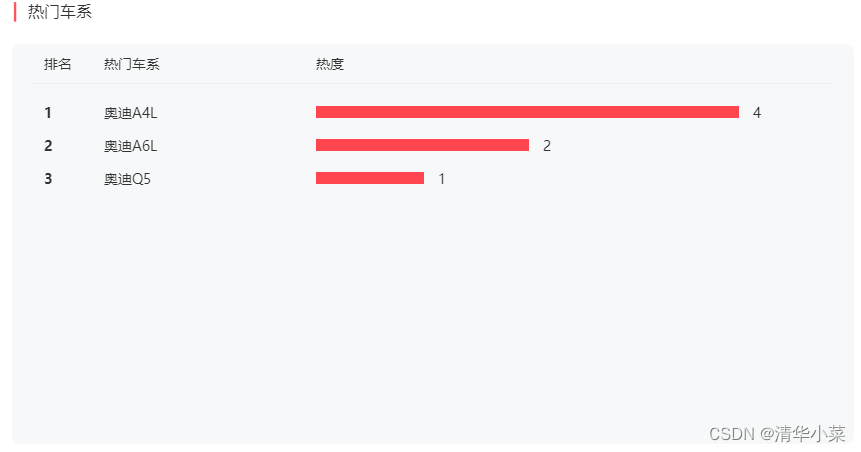Click the rank number 1
Image resolution: width=861 pixels, height=452 pixels.
[x=48, y=113]
